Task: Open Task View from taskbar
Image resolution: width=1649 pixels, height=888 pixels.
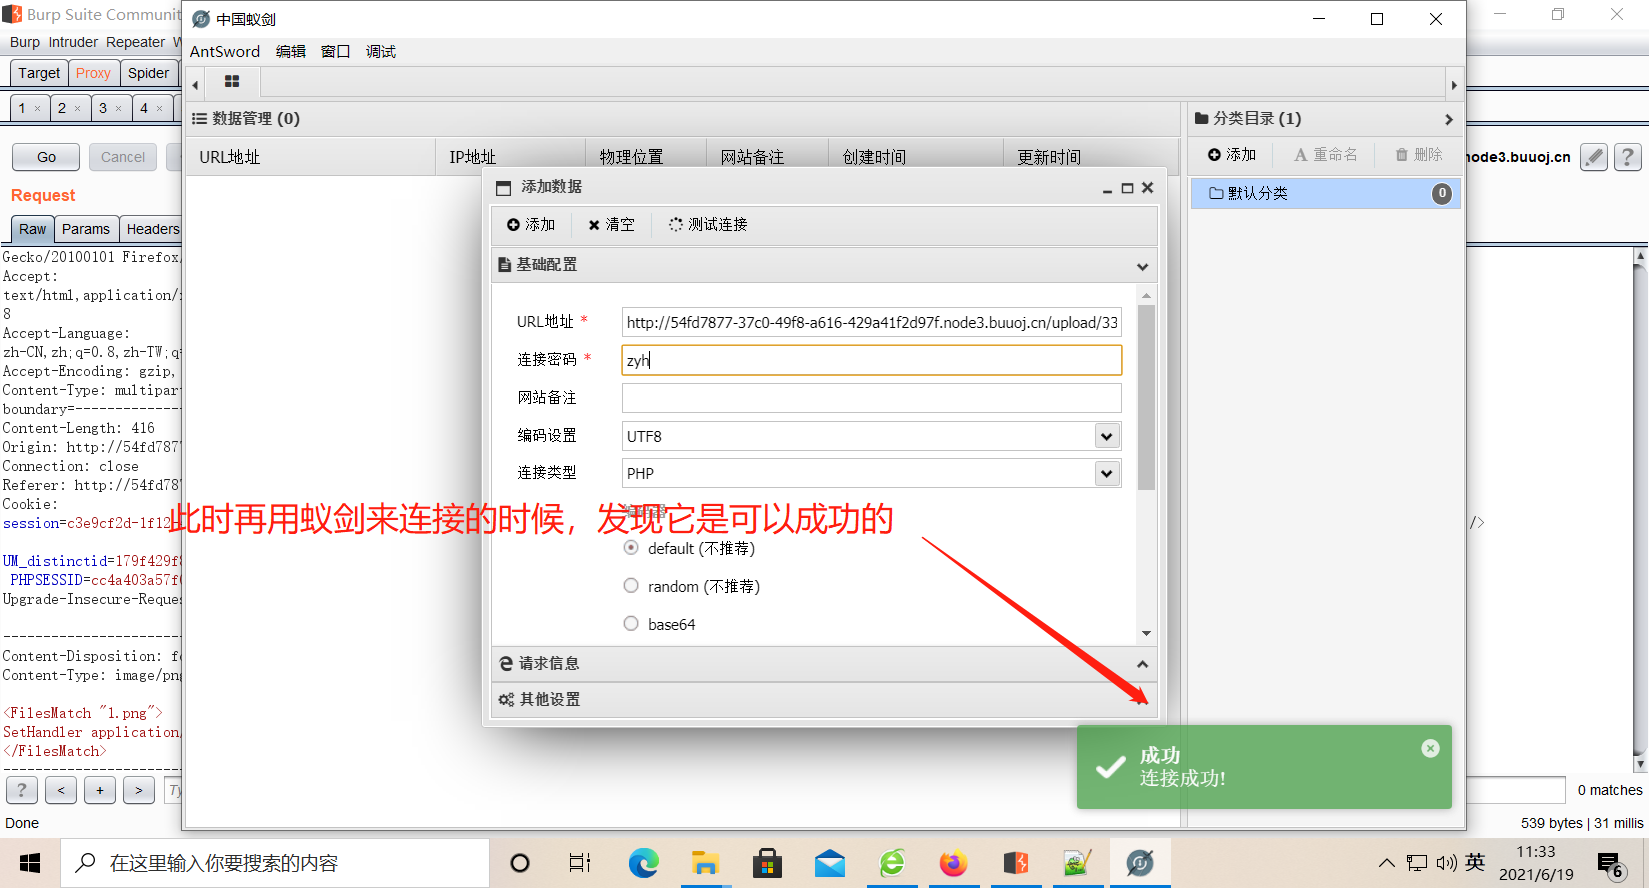Action: (x=580, y=863)
